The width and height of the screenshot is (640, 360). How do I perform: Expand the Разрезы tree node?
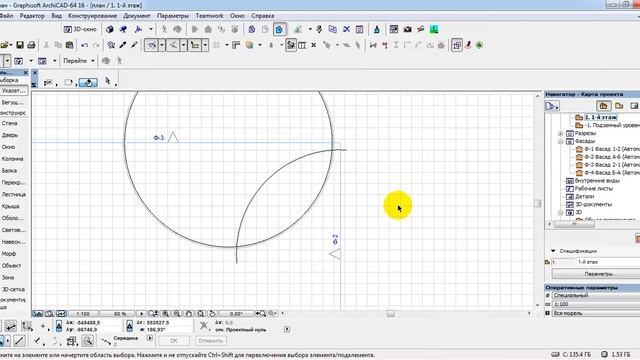[560, 133]
